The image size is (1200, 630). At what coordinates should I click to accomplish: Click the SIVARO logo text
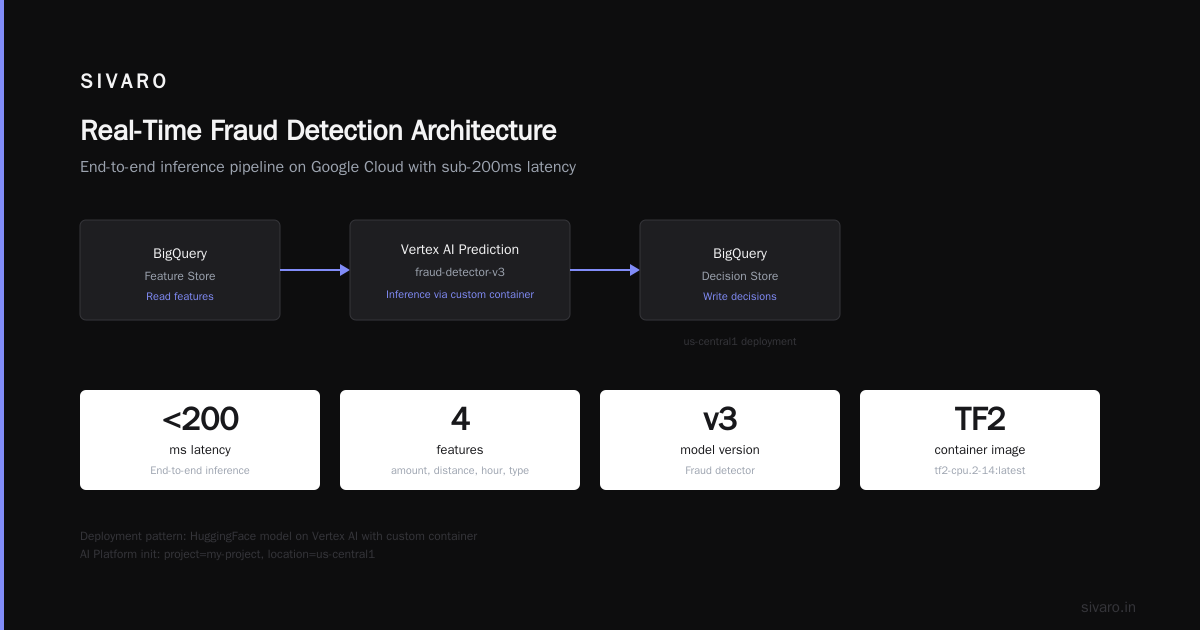(x=124, y=82)
